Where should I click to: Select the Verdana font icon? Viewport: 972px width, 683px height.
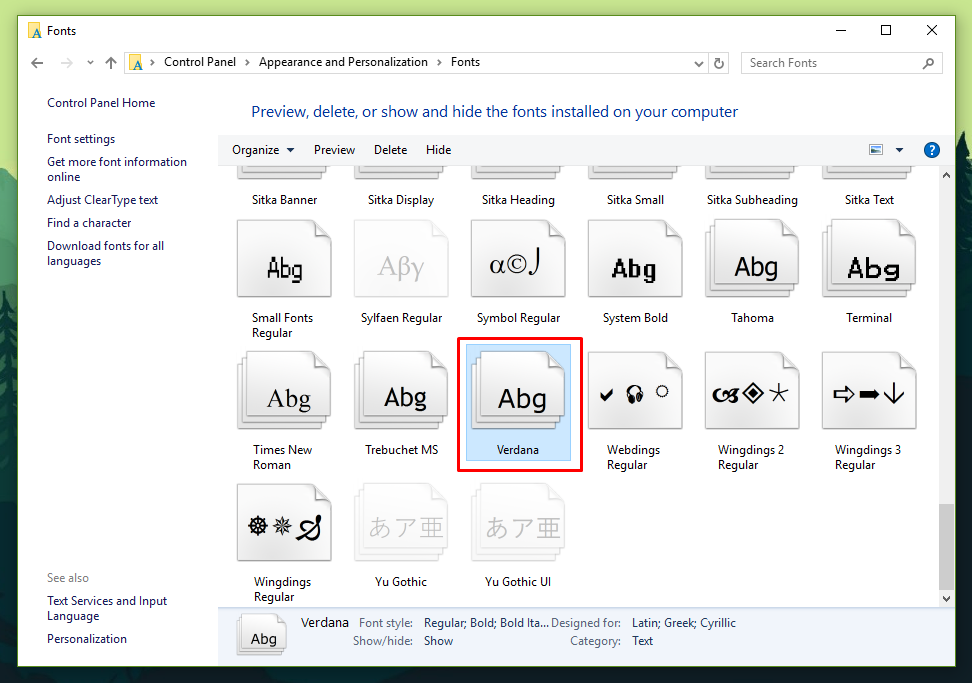[518, 390]
